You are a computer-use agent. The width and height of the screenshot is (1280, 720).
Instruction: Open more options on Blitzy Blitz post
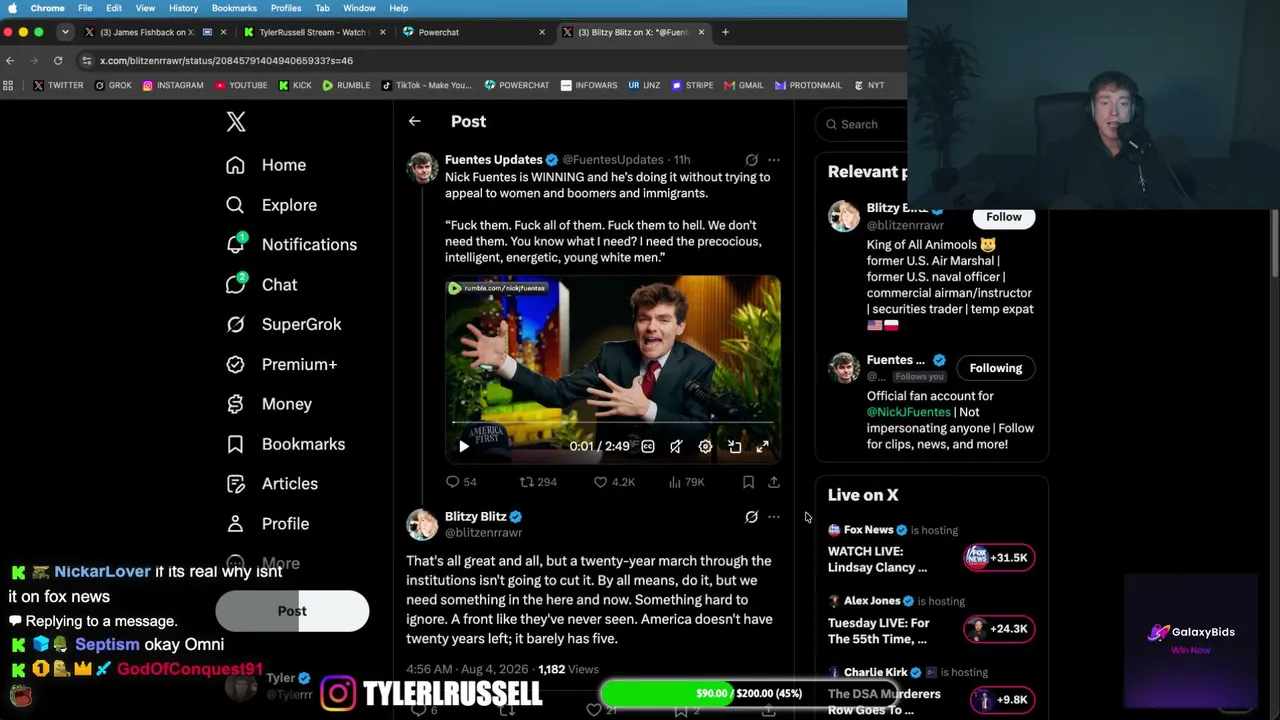774,517
